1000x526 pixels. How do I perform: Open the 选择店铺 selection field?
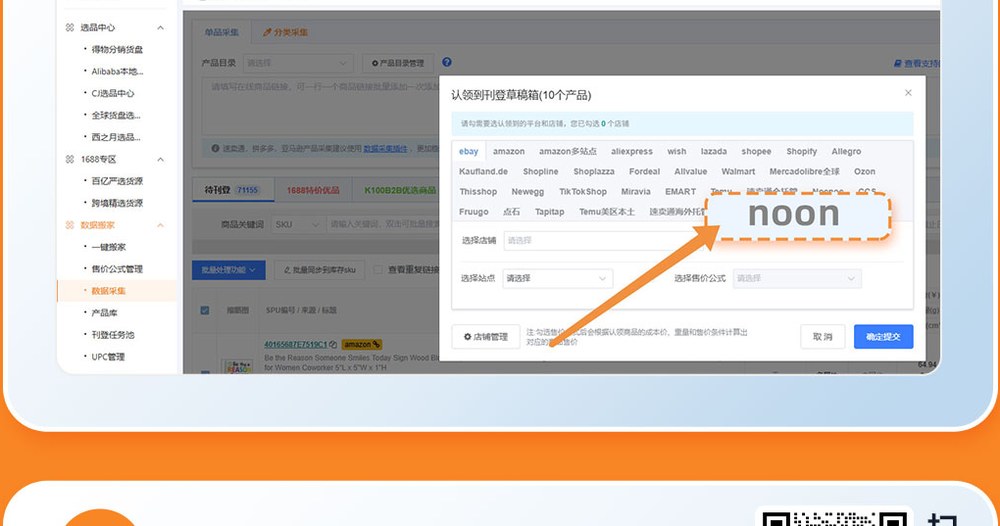tap(603, 240)
